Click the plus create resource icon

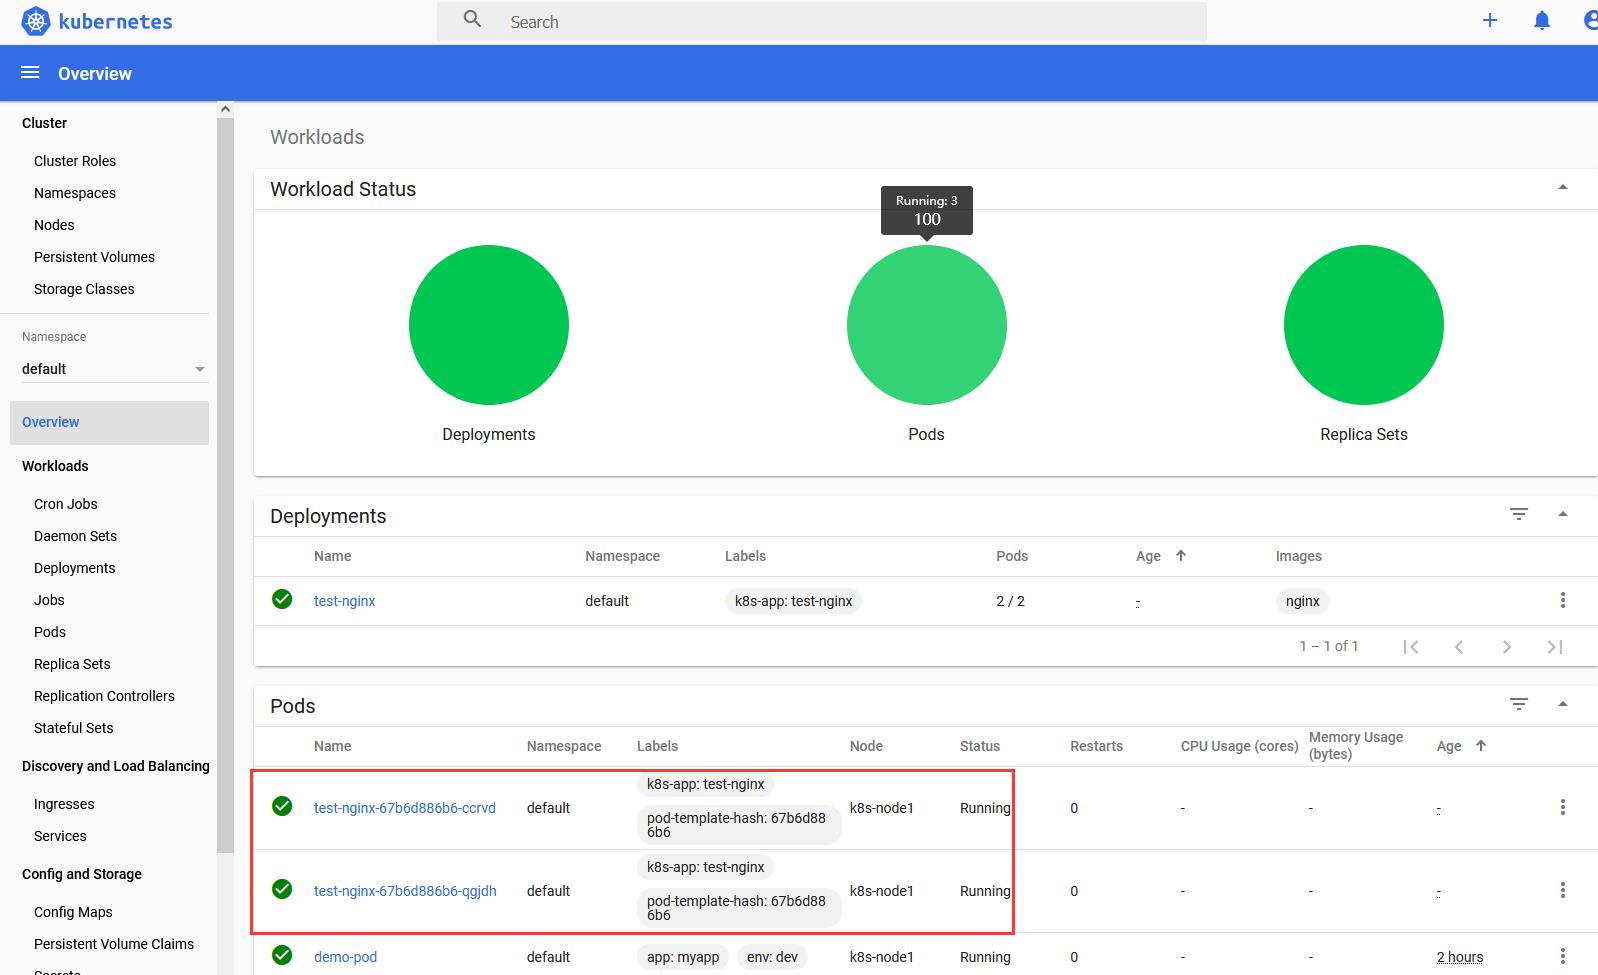coord(1490,20)
